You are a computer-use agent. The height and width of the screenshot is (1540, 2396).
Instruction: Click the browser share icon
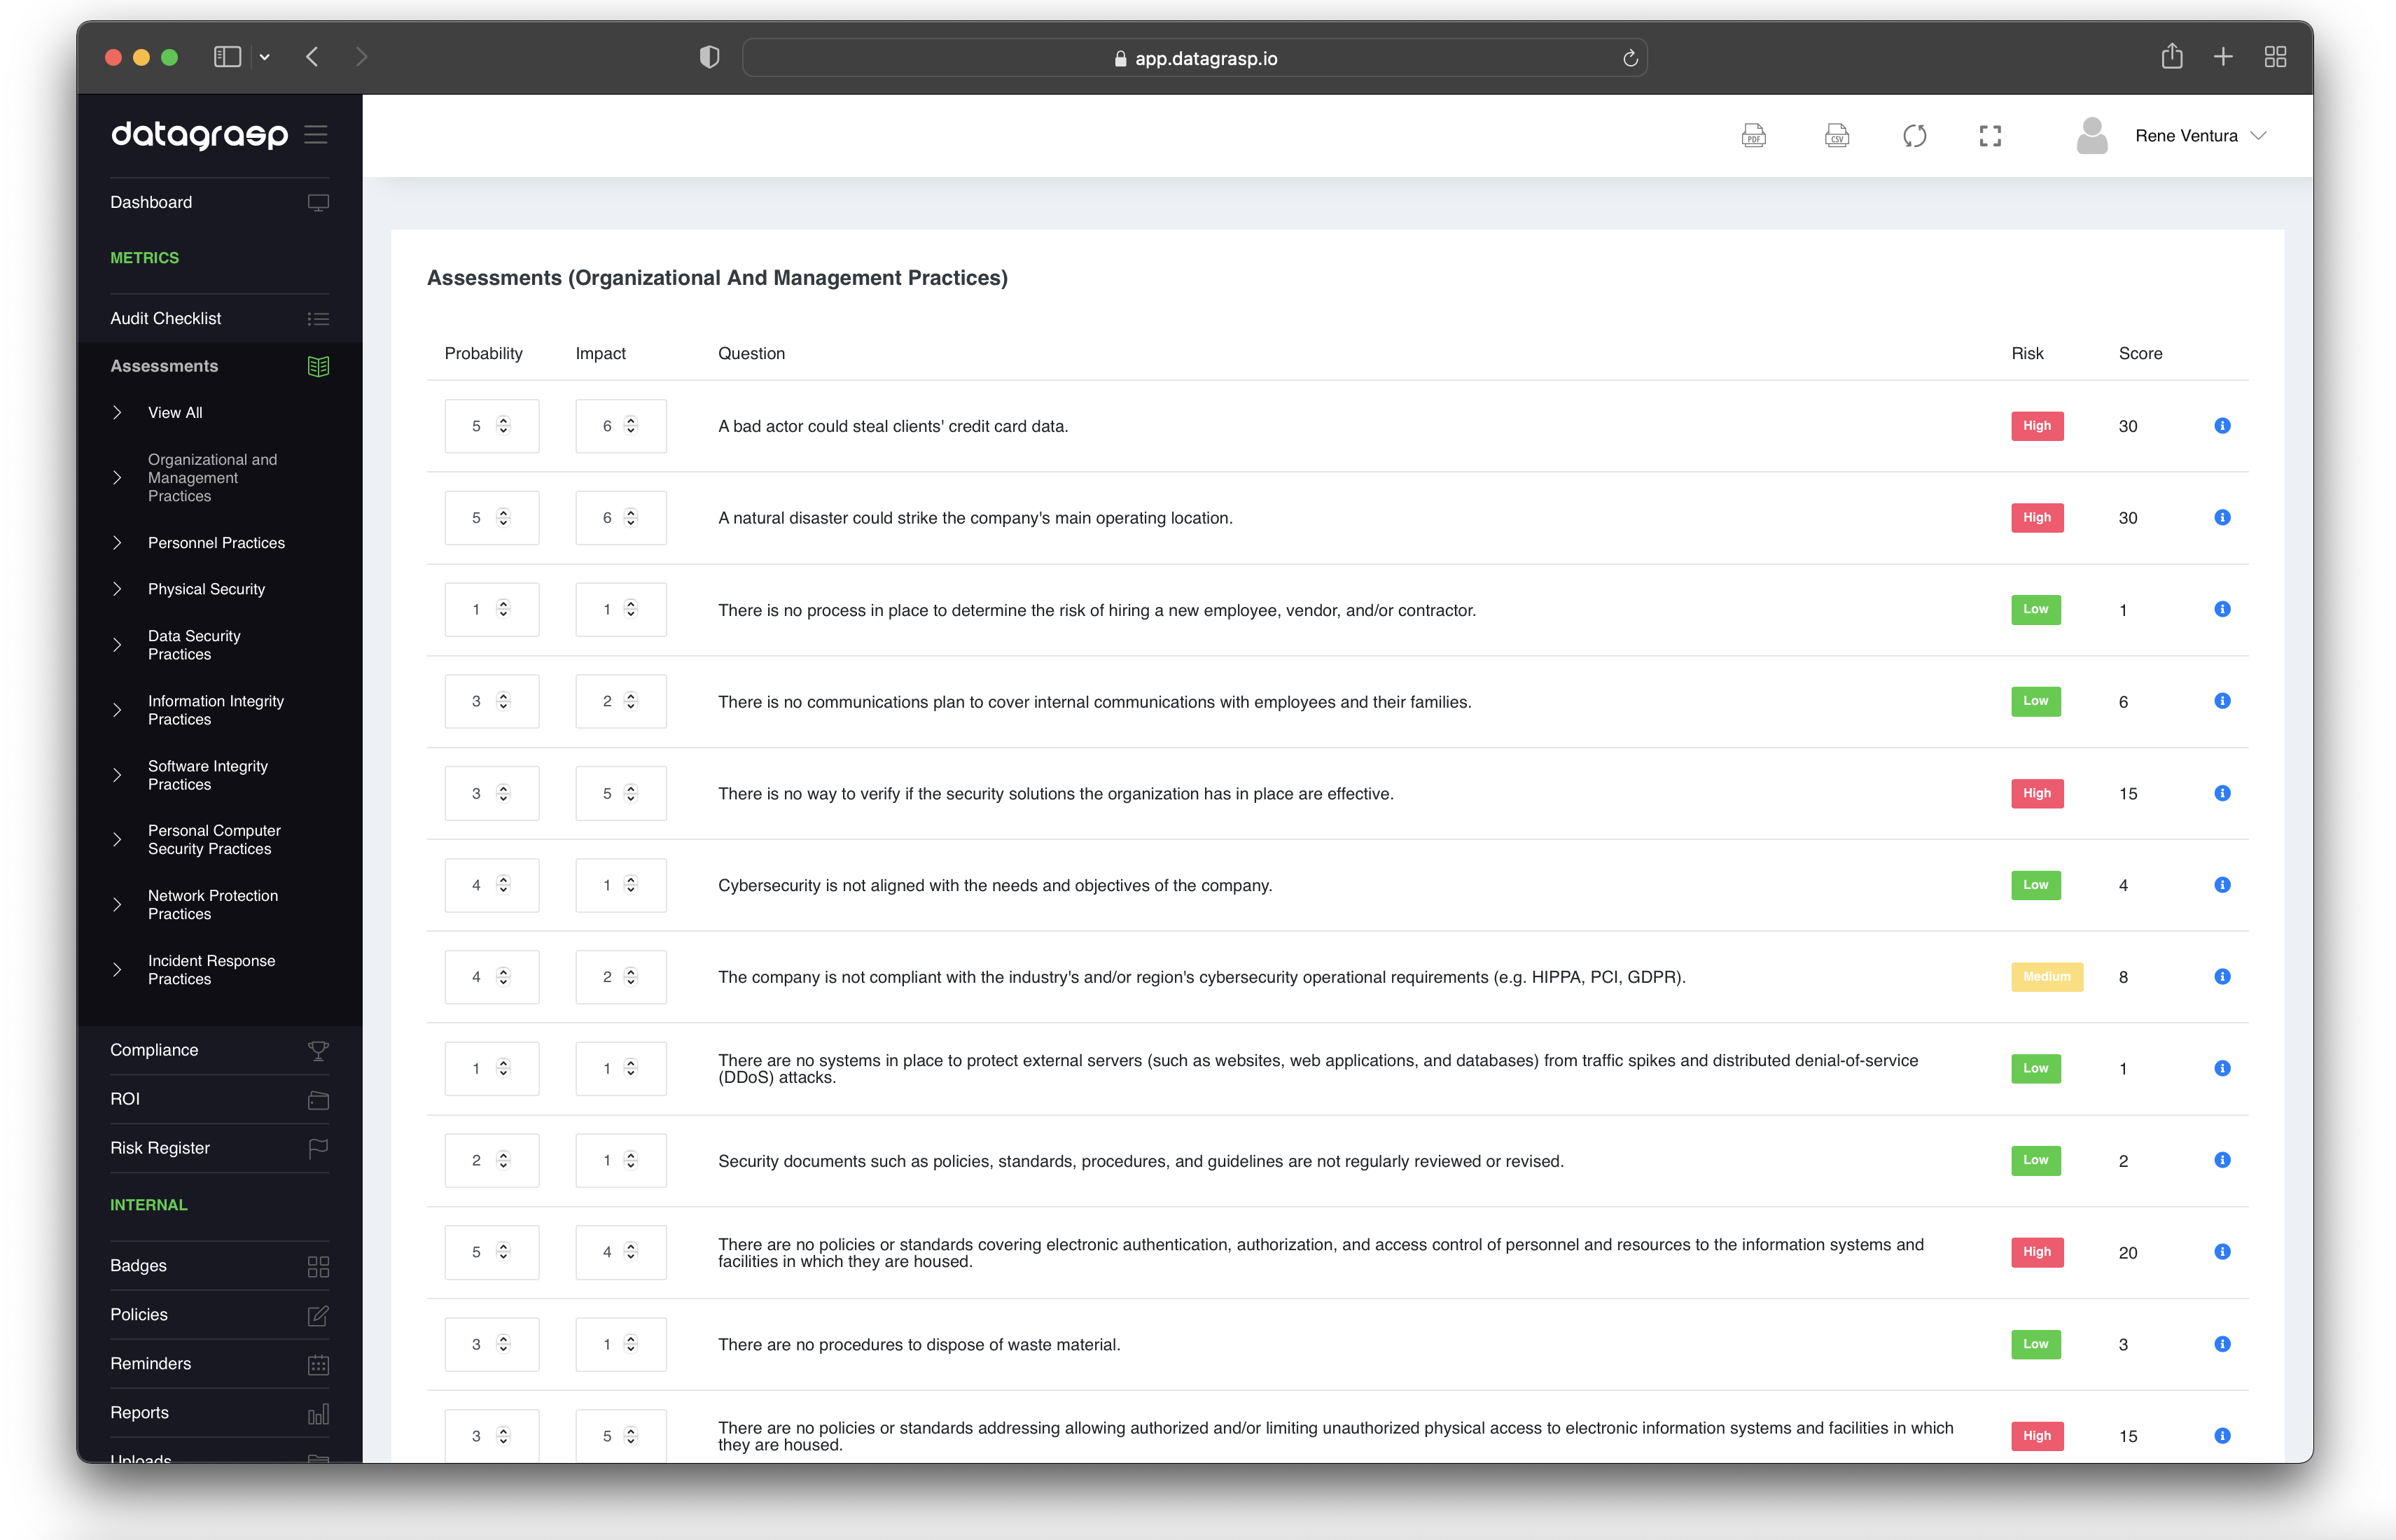click(2171, 57)
